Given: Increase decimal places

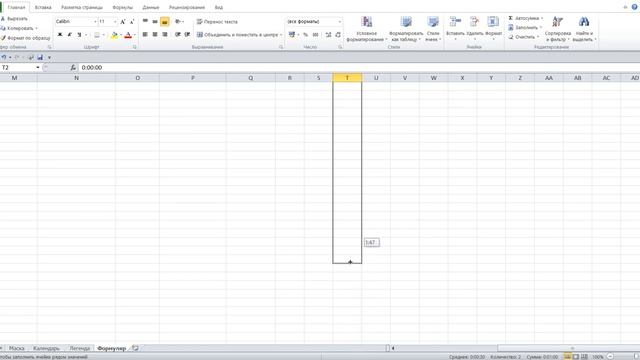Looking at the screenshot, I should (x=328, y=35).
